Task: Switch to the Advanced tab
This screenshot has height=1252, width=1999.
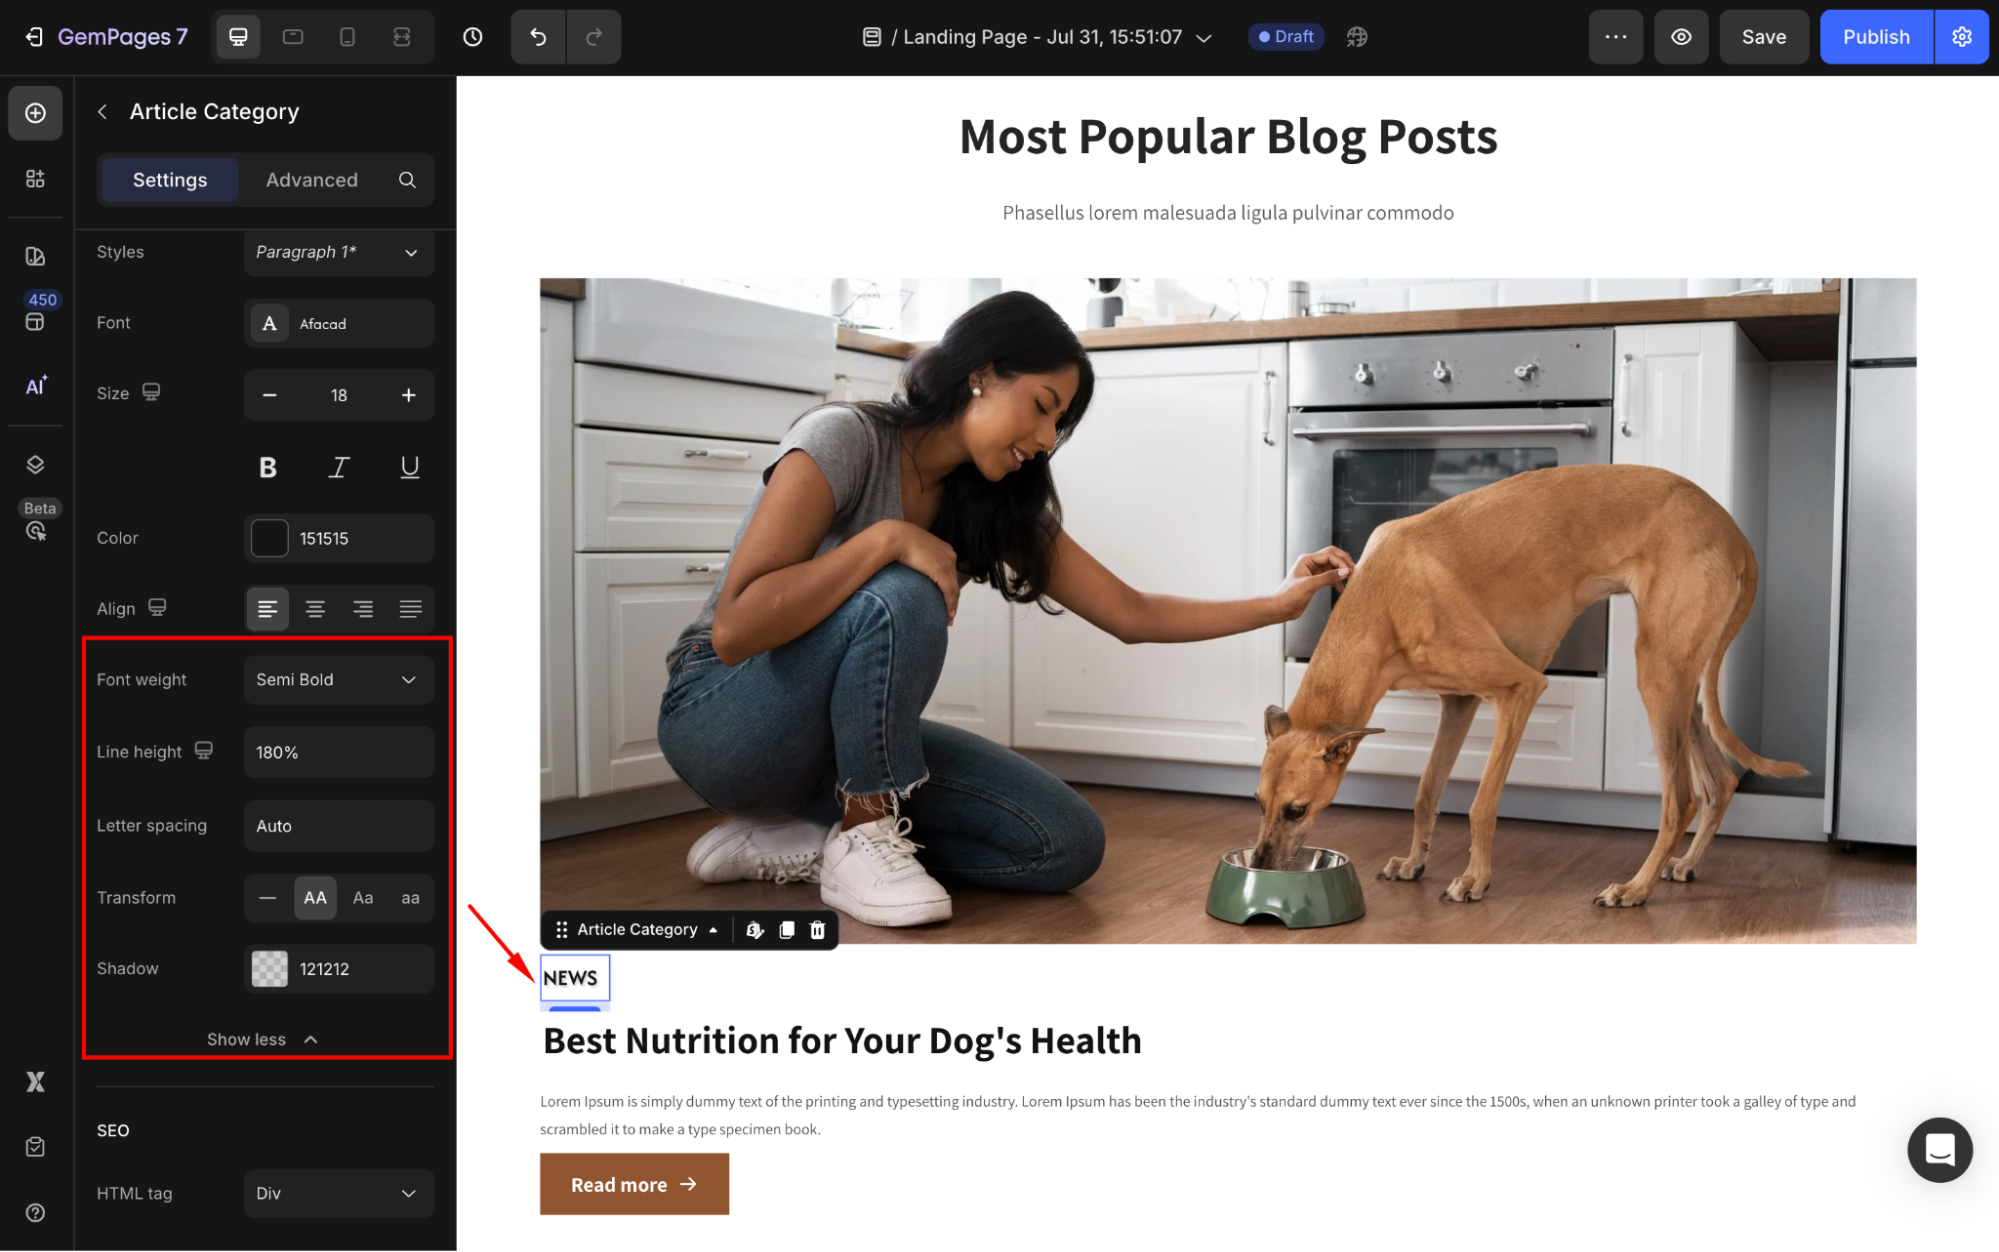Action: (x=312, y=180)
